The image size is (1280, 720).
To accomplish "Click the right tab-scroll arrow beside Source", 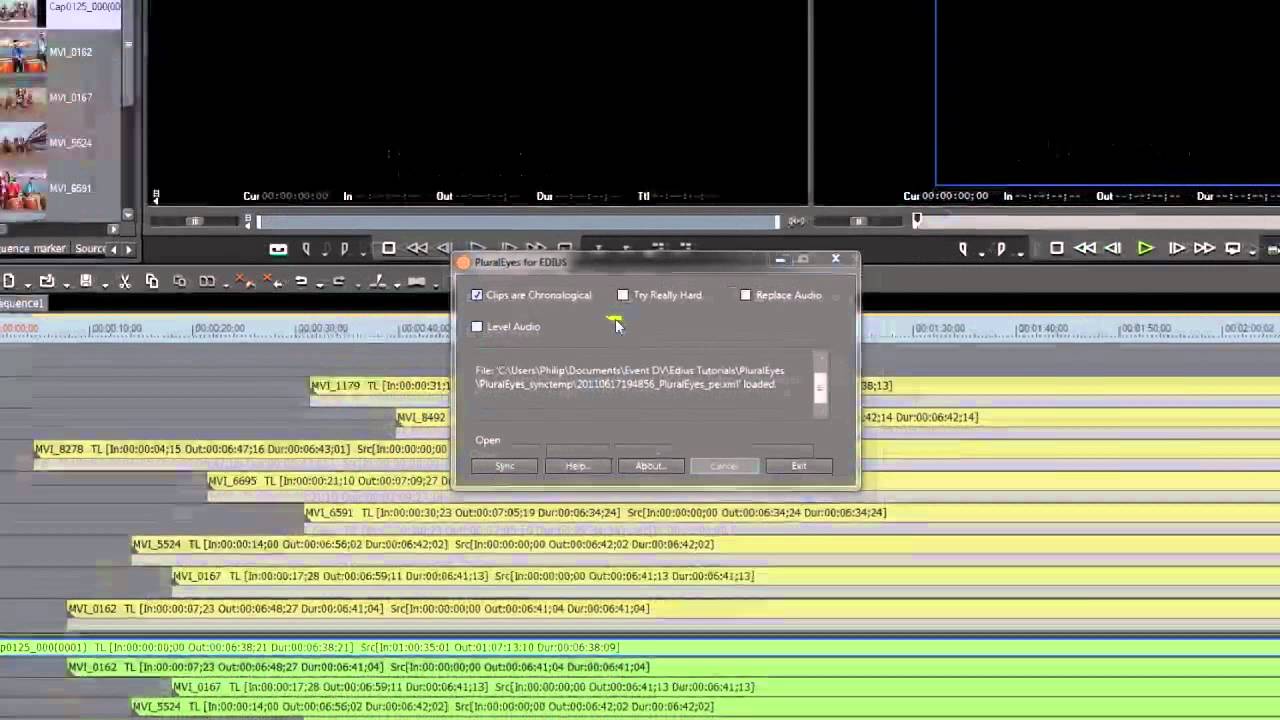I will coord(128,249).
